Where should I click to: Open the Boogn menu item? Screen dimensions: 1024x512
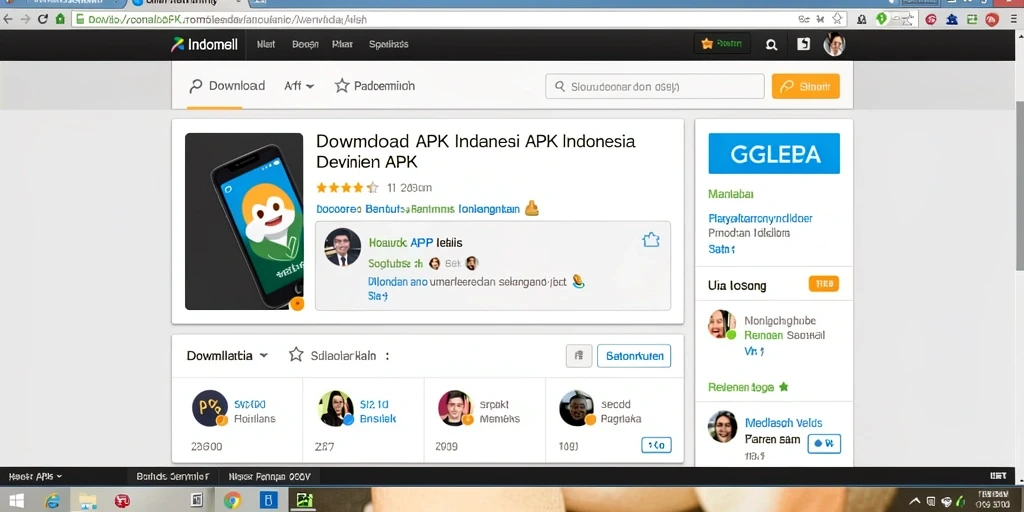point(305,44)
